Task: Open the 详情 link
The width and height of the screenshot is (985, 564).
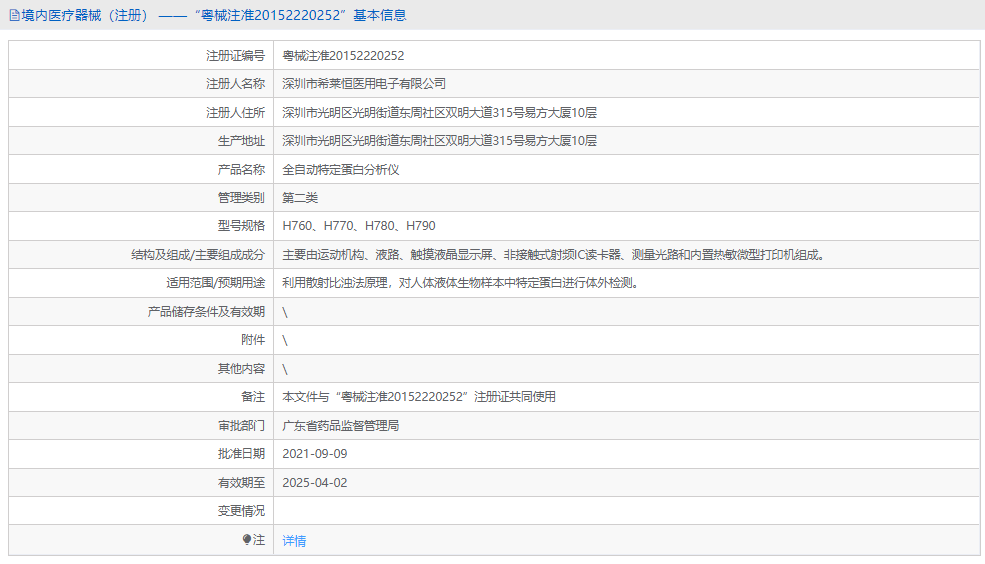Action: 294,541
